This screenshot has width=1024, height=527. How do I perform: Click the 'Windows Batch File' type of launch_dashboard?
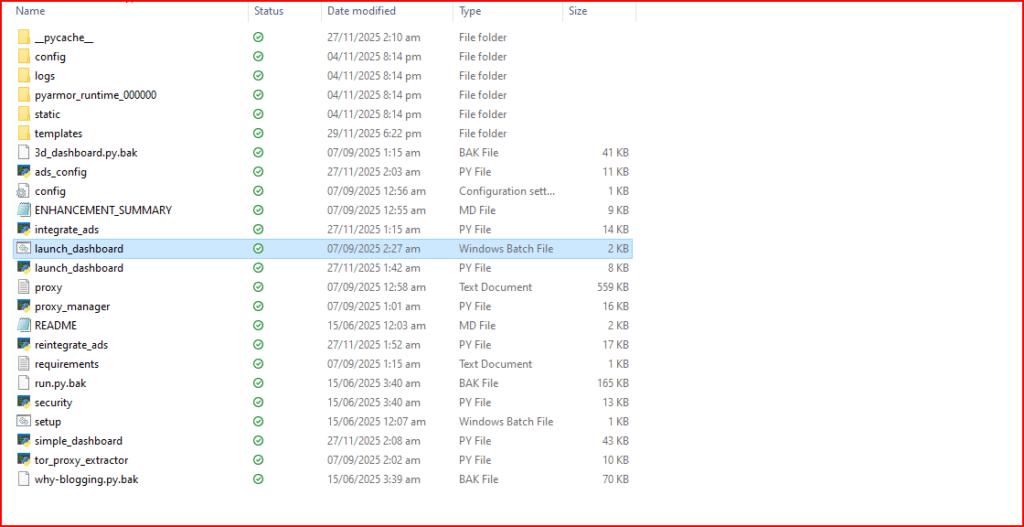[x=506, y=249]
